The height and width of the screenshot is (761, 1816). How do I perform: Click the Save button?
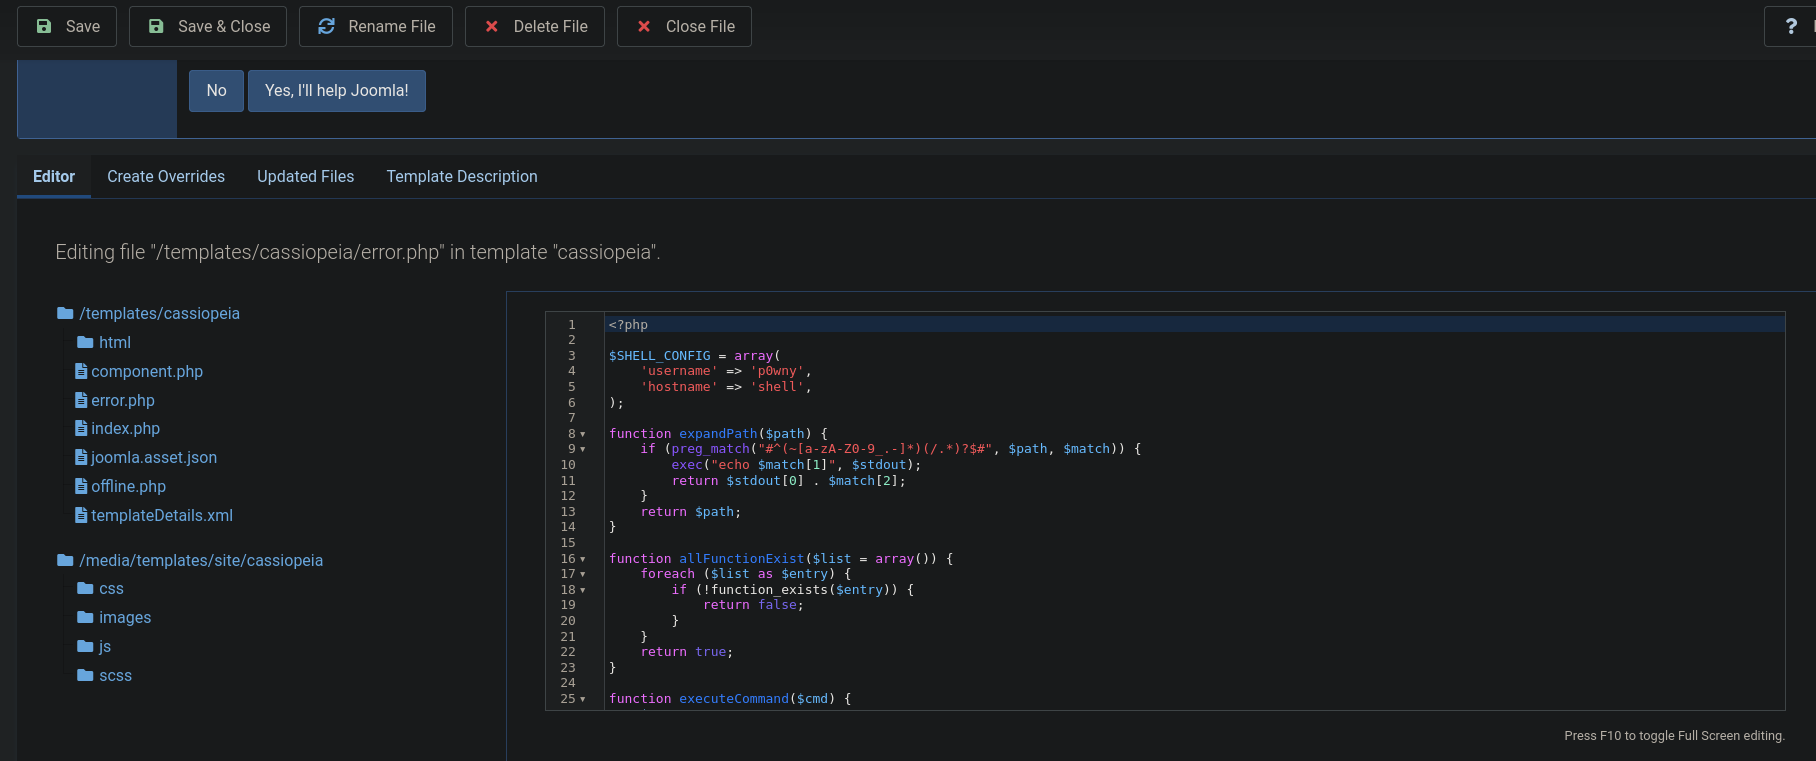67,26
